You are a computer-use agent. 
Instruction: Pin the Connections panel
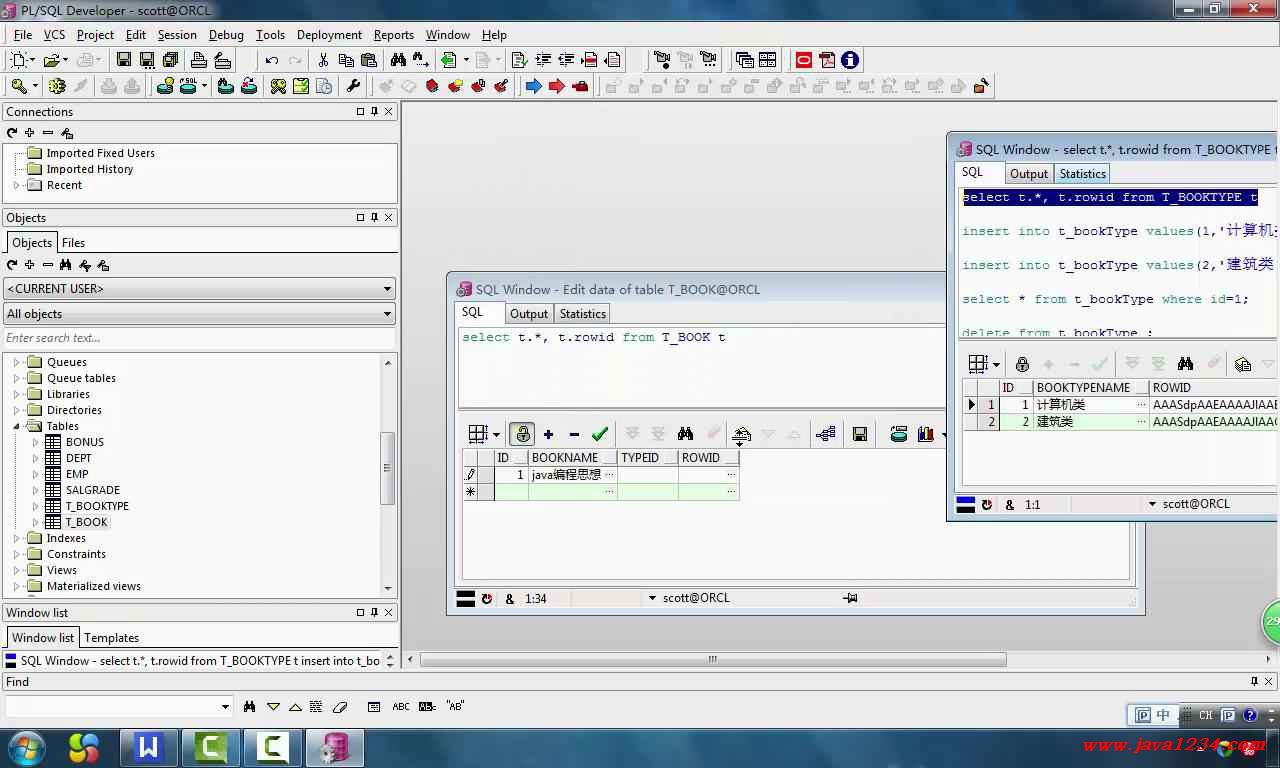(x=375, y=112)
